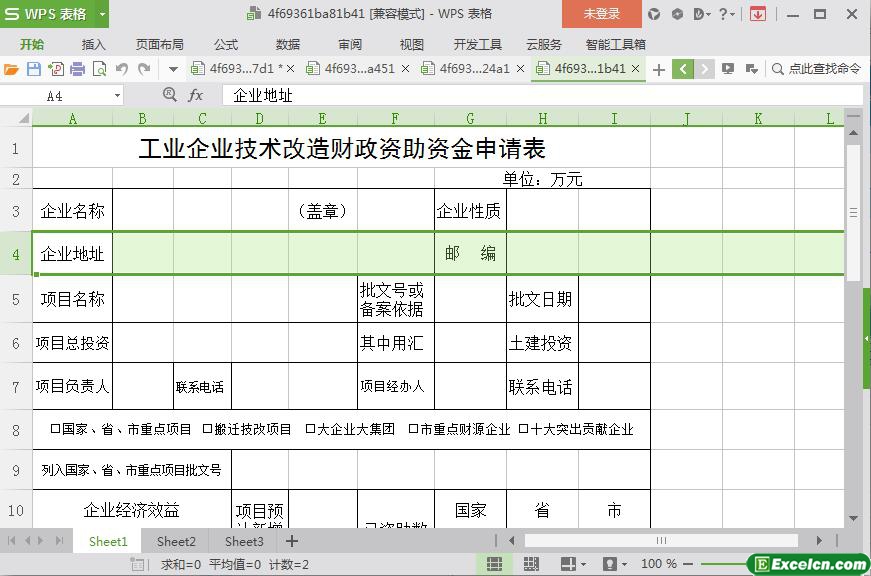
Task: Click the print icon in toolbar
Action: coord(78,69)
